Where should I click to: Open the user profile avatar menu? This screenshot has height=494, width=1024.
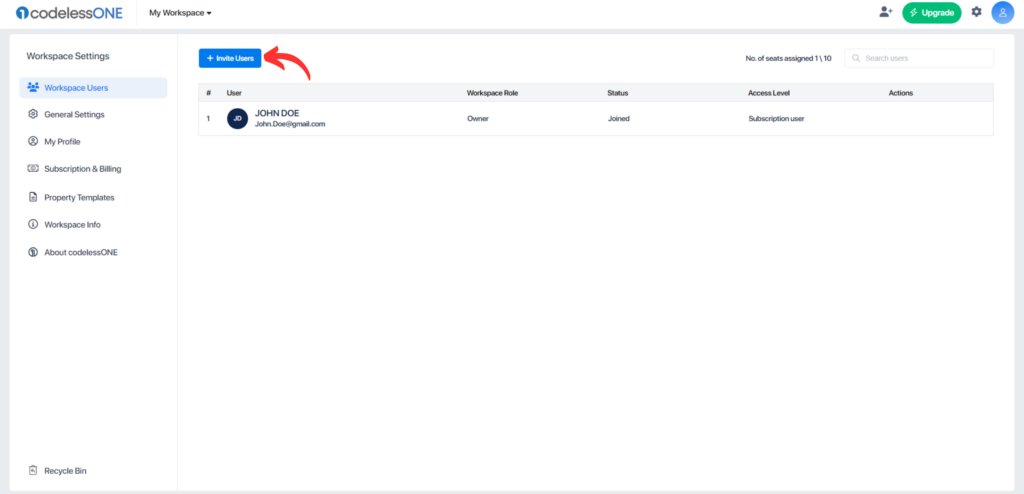coord(1002,12)
